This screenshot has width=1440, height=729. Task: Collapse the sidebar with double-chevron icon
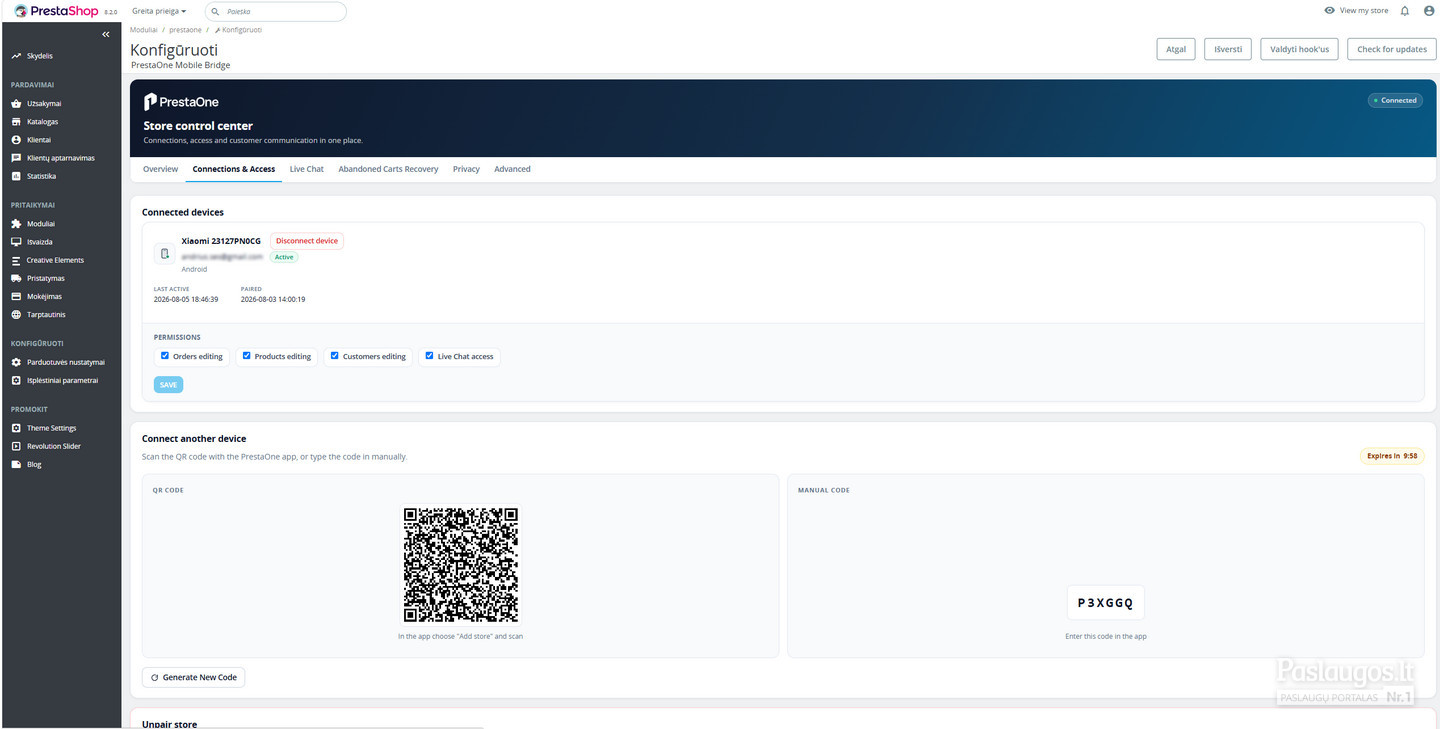tap(106, 34)
